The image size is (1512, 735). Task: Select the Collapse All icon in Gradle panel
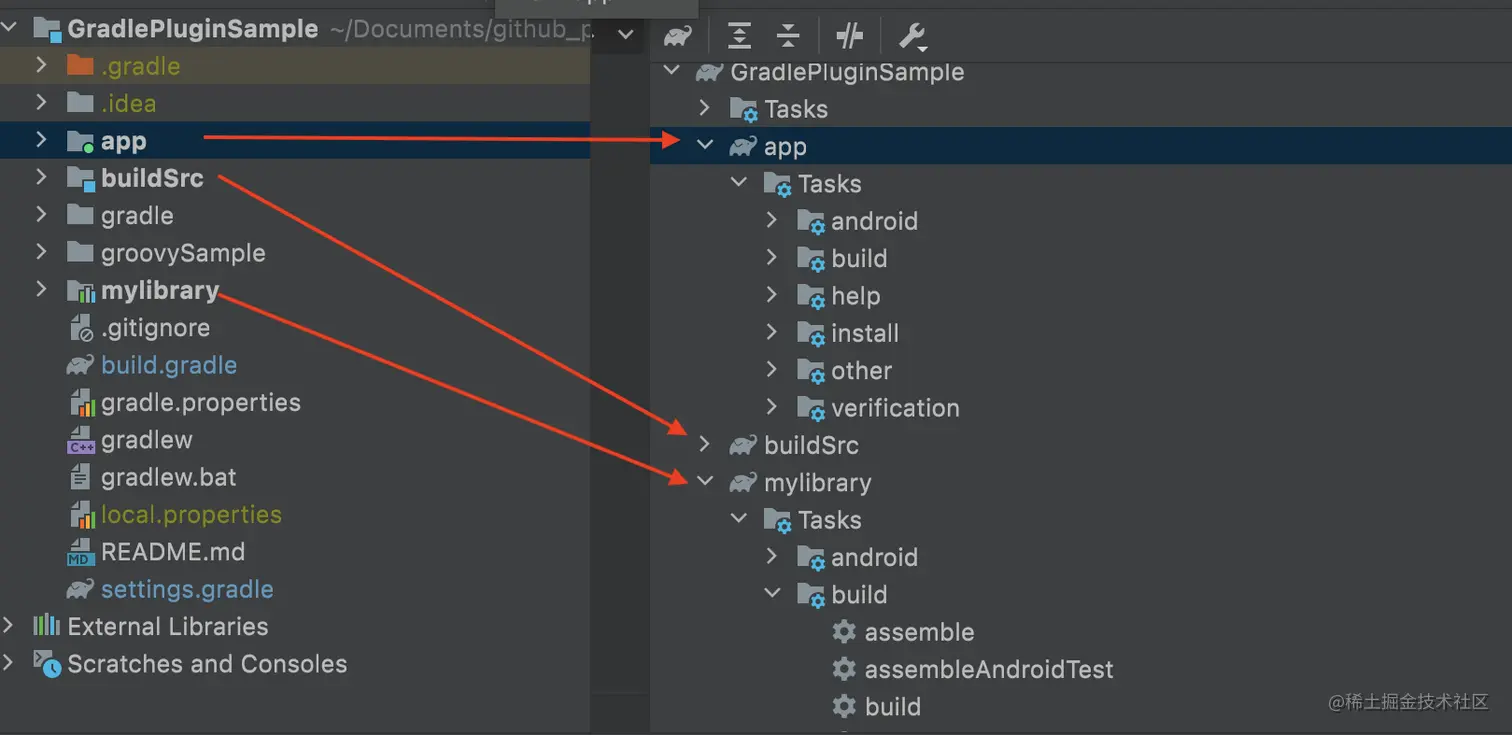tap(788, 36)
